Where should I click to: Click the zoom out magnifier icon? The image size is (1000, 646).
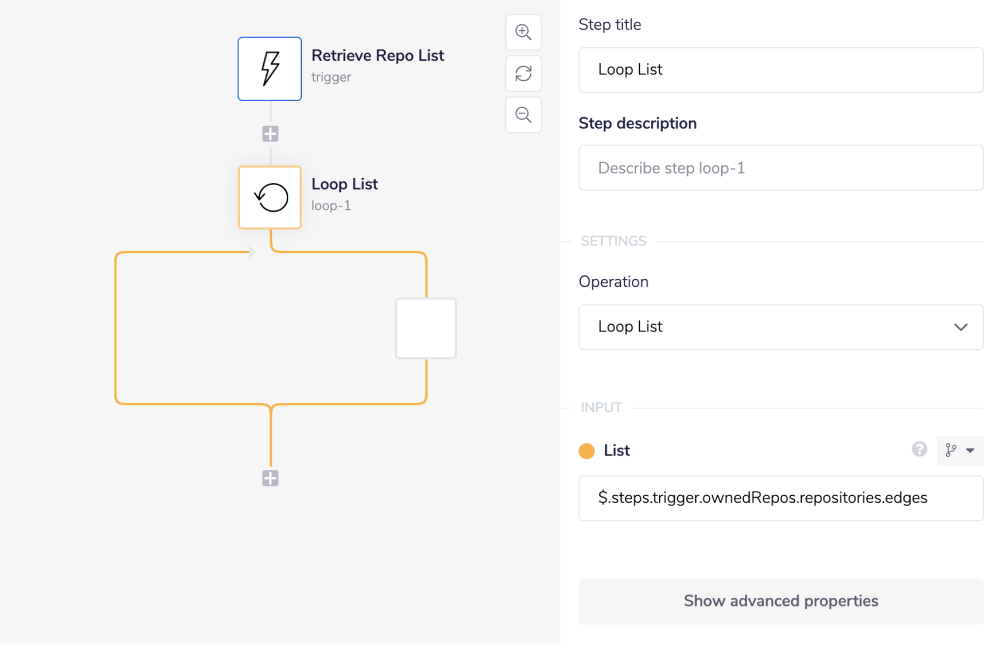(x=523, y=114)
